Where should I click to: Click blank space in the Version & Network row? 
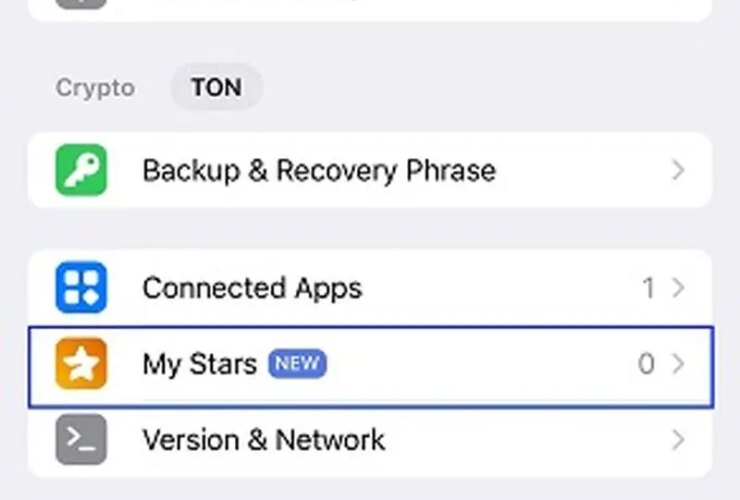point(520,439)
